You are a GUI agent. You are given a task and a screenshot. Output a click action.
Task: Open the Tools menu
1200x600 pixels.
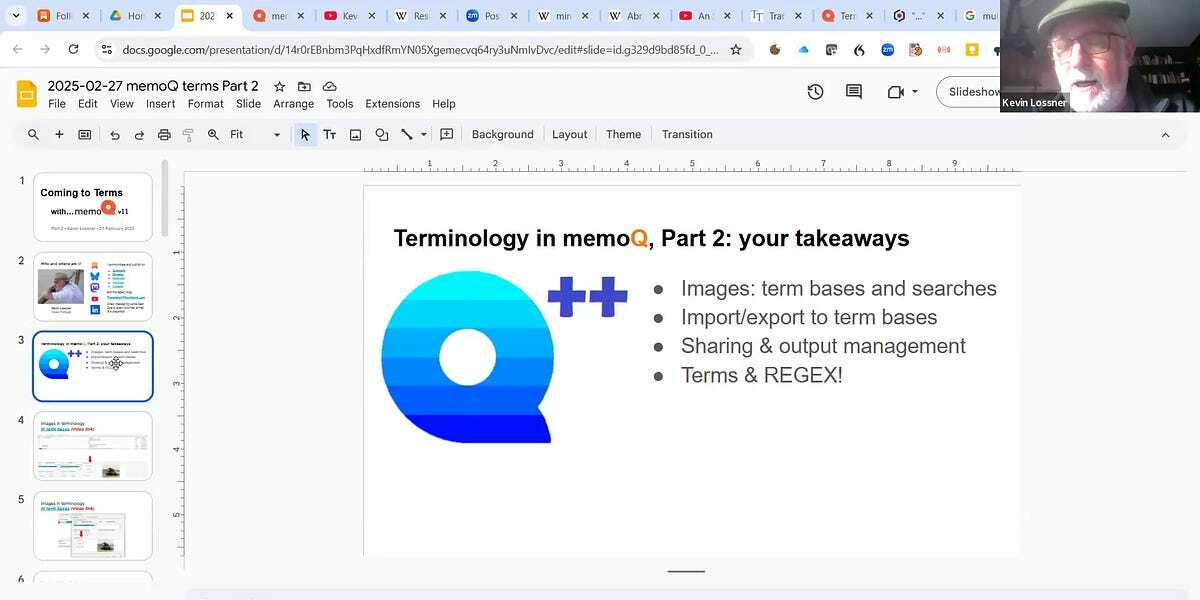pos(340,104)
